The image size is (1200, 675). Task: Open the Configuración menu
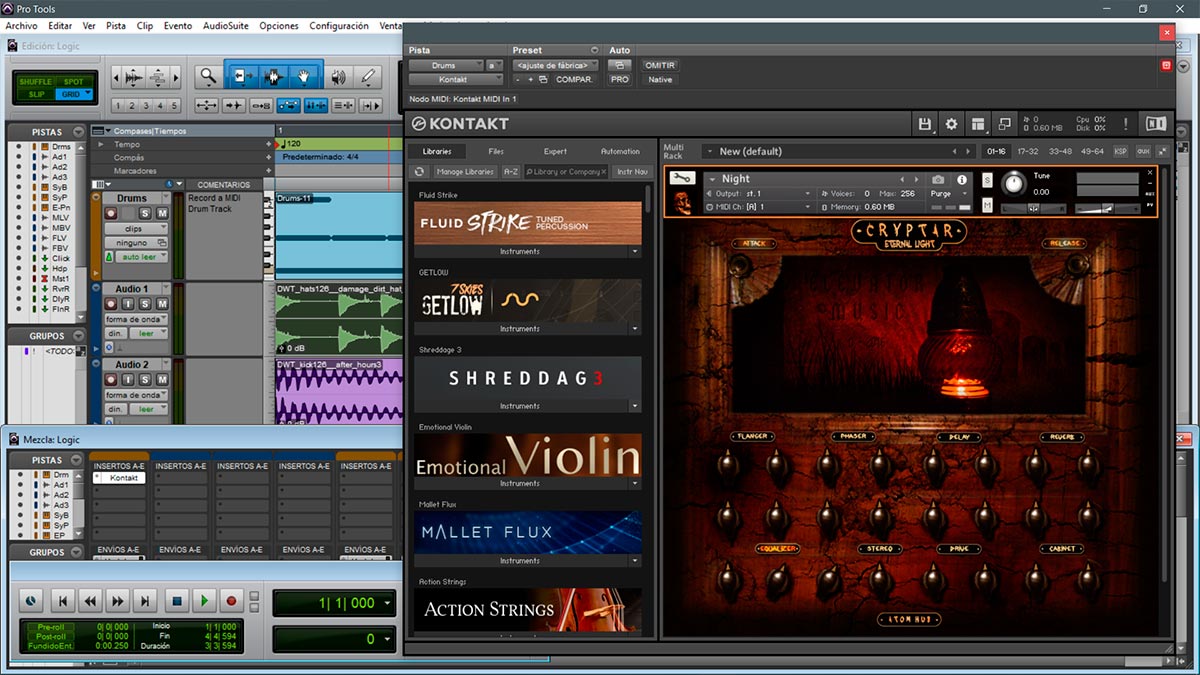click(x=339, y=25)
